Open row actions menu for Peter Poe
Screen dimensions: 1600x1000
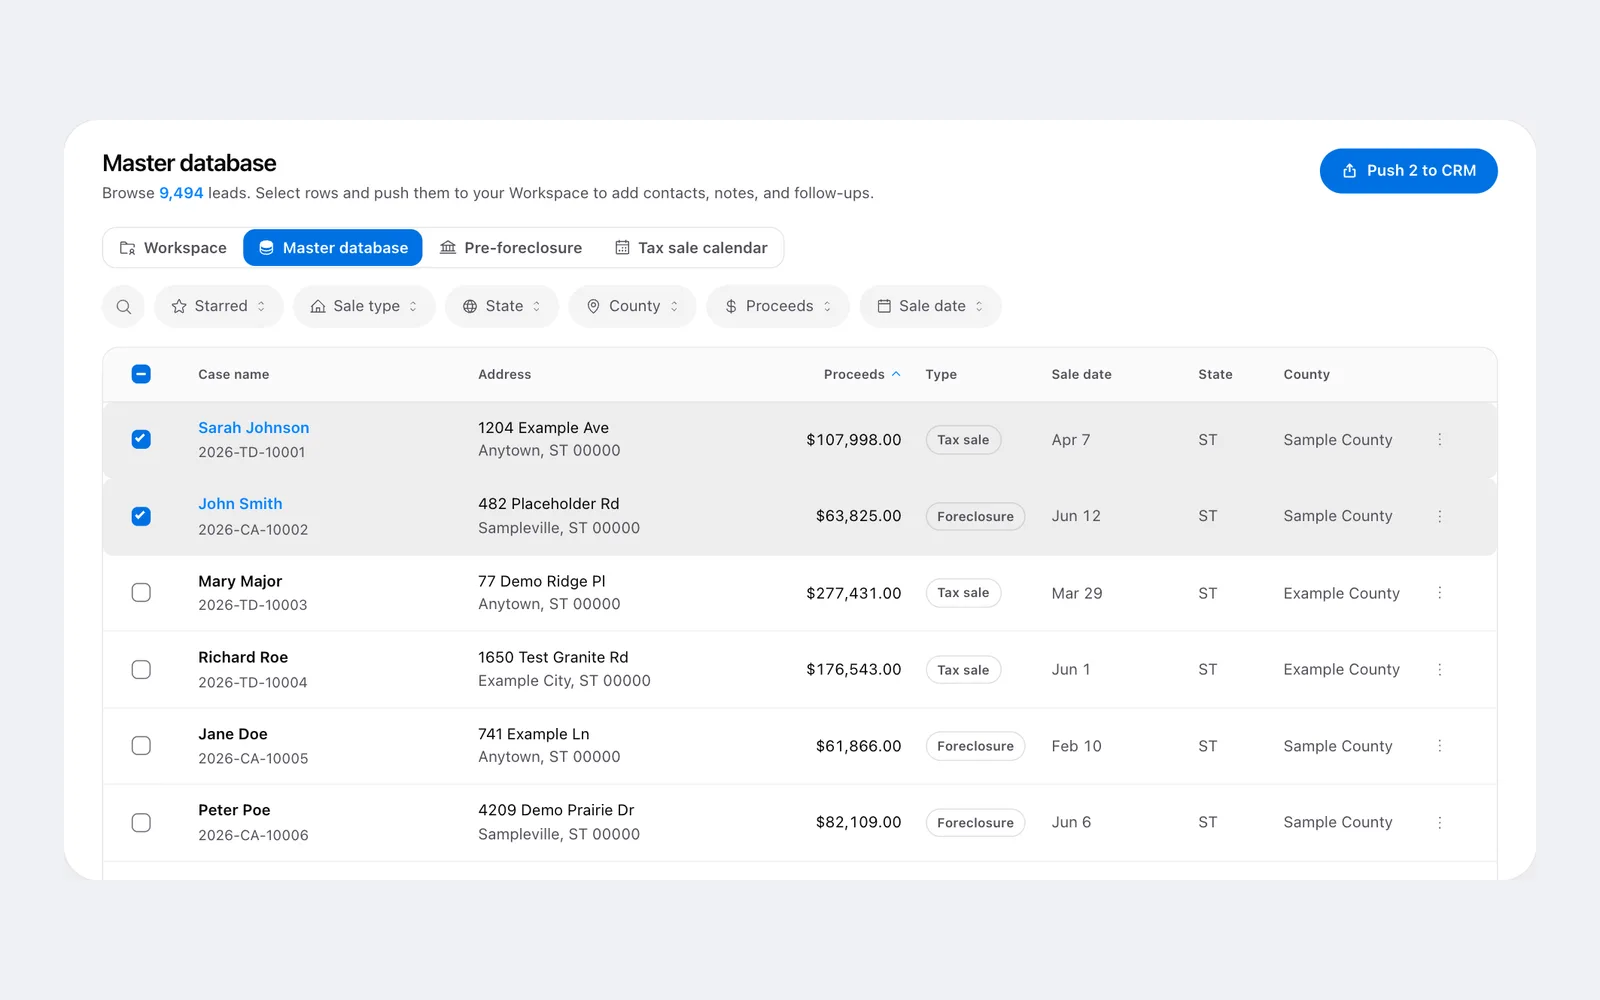click(x=1440, y=823)
